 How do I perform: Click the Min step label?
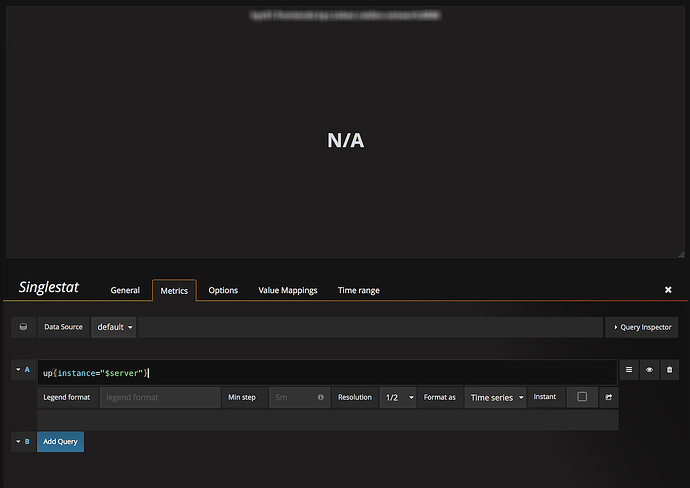click(242, 397)
